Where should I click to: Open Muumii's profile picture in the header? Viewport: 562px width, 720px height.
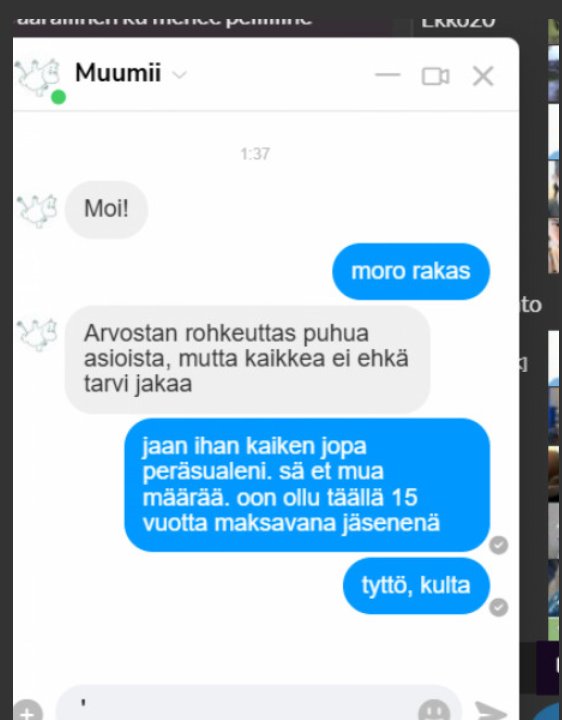[x=38, y=76]
